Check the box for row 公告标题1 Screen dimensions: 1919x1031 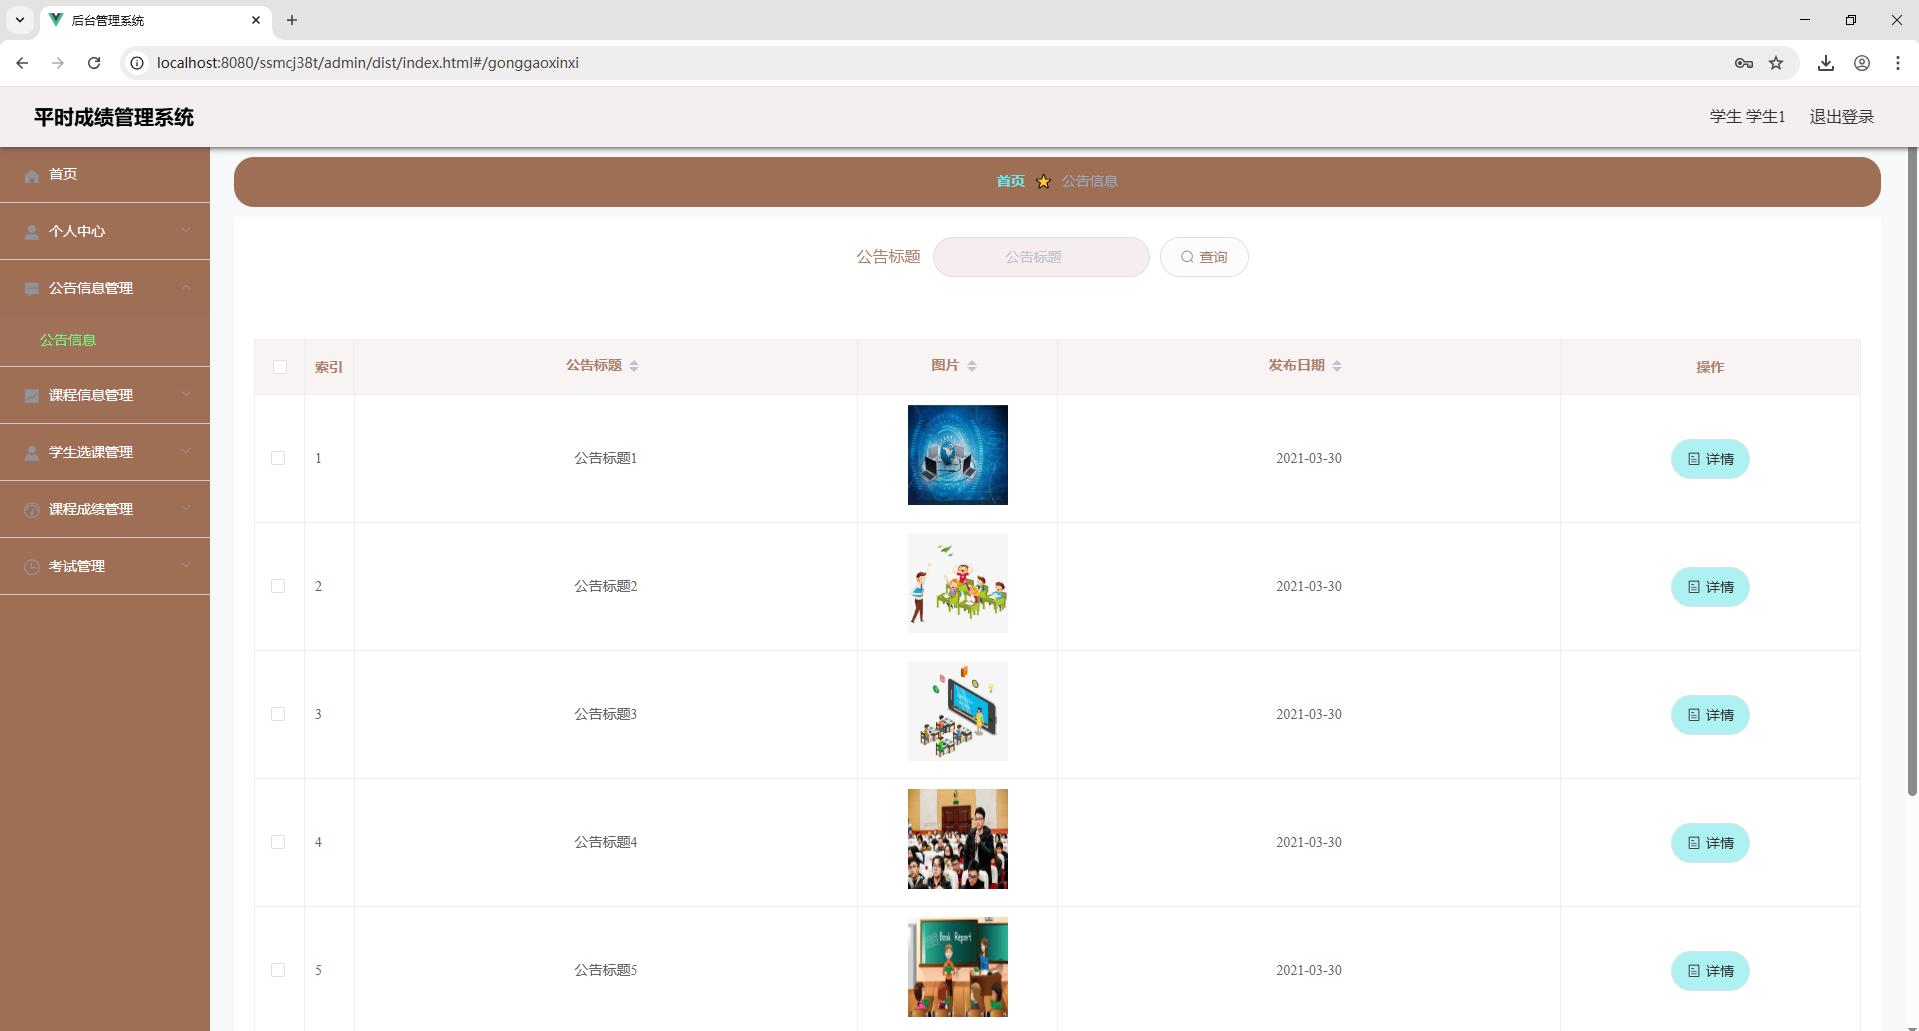pyautogui.click(x=278, y=458)
